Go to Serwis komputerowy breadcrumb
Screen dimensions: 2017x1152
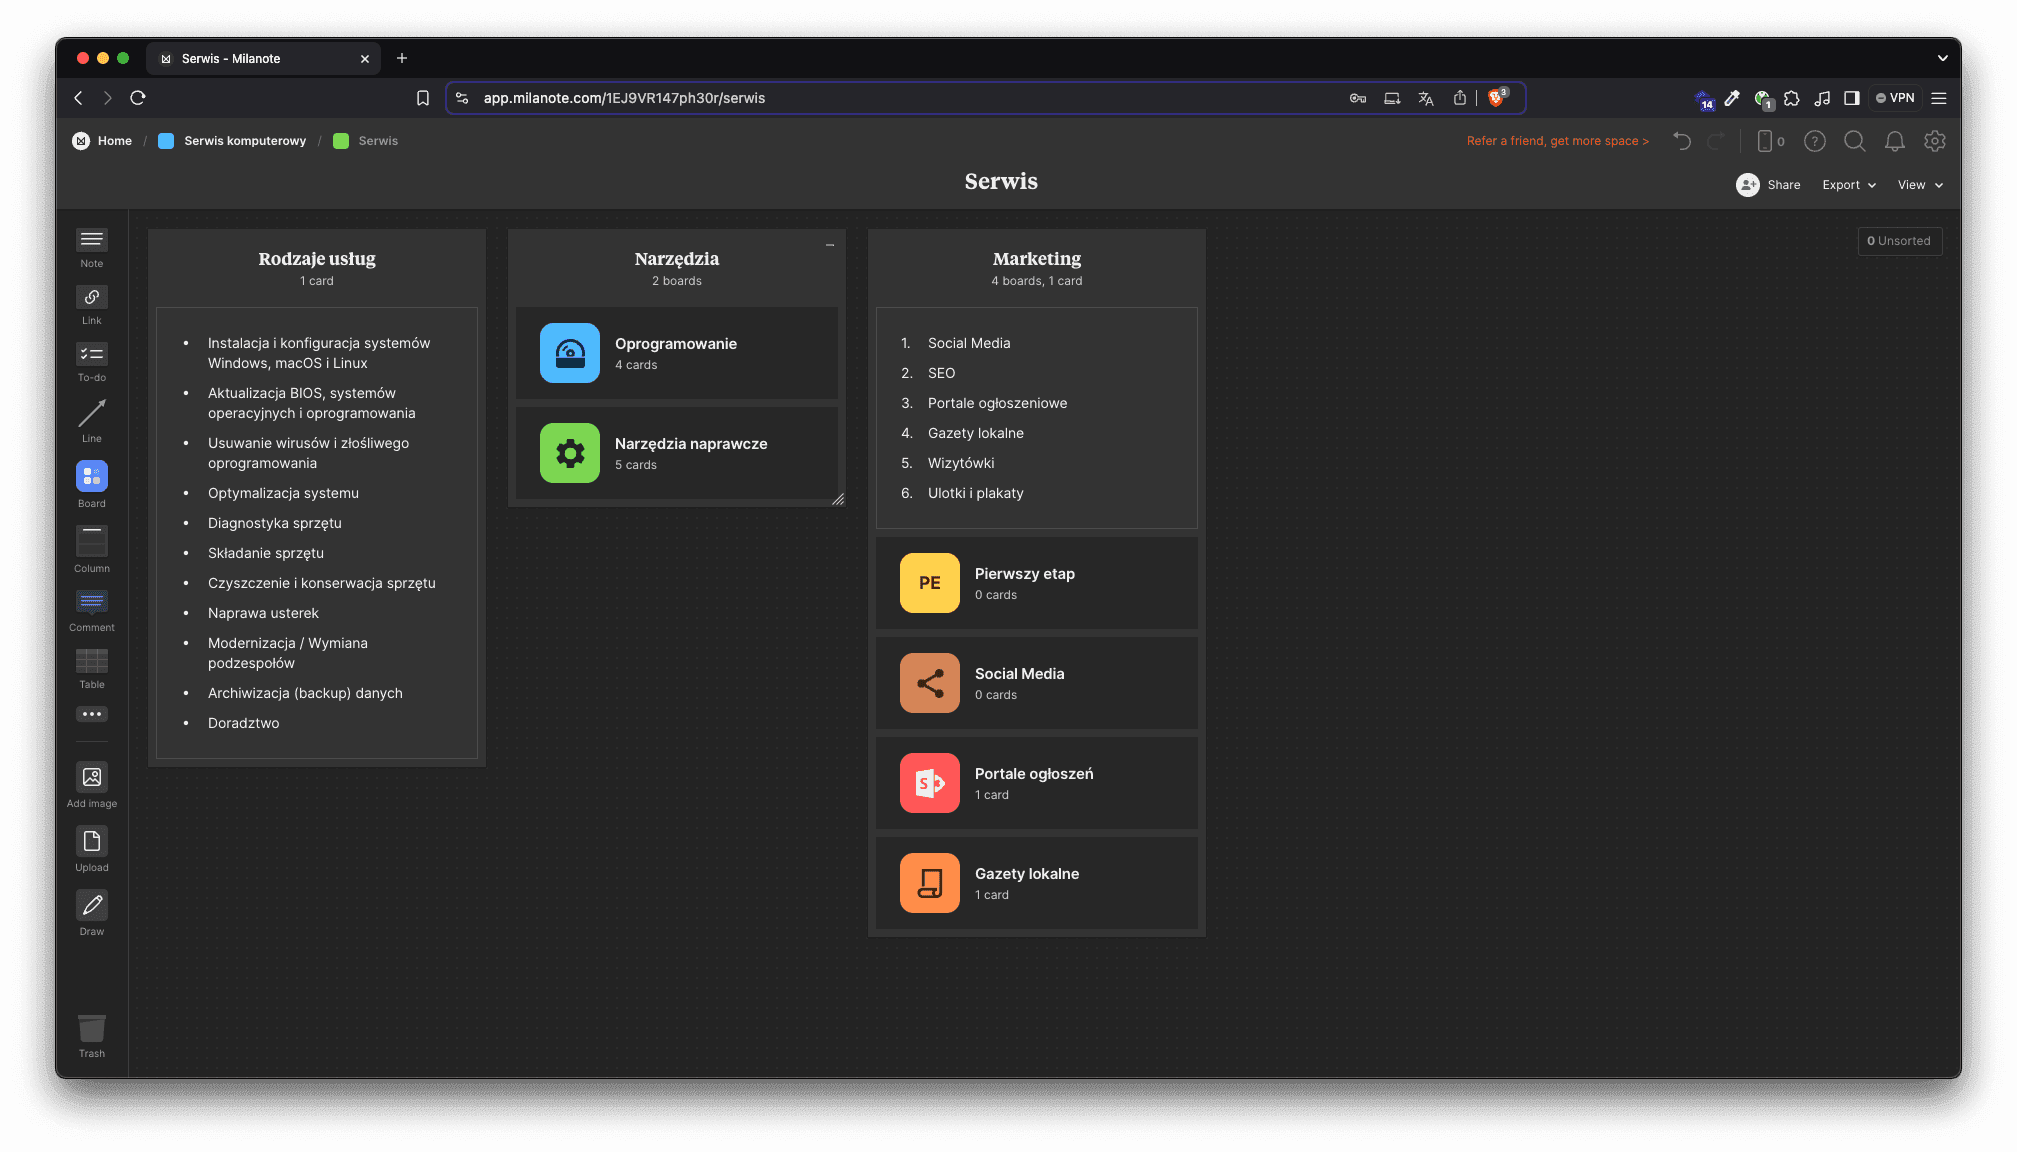point(244,141)
